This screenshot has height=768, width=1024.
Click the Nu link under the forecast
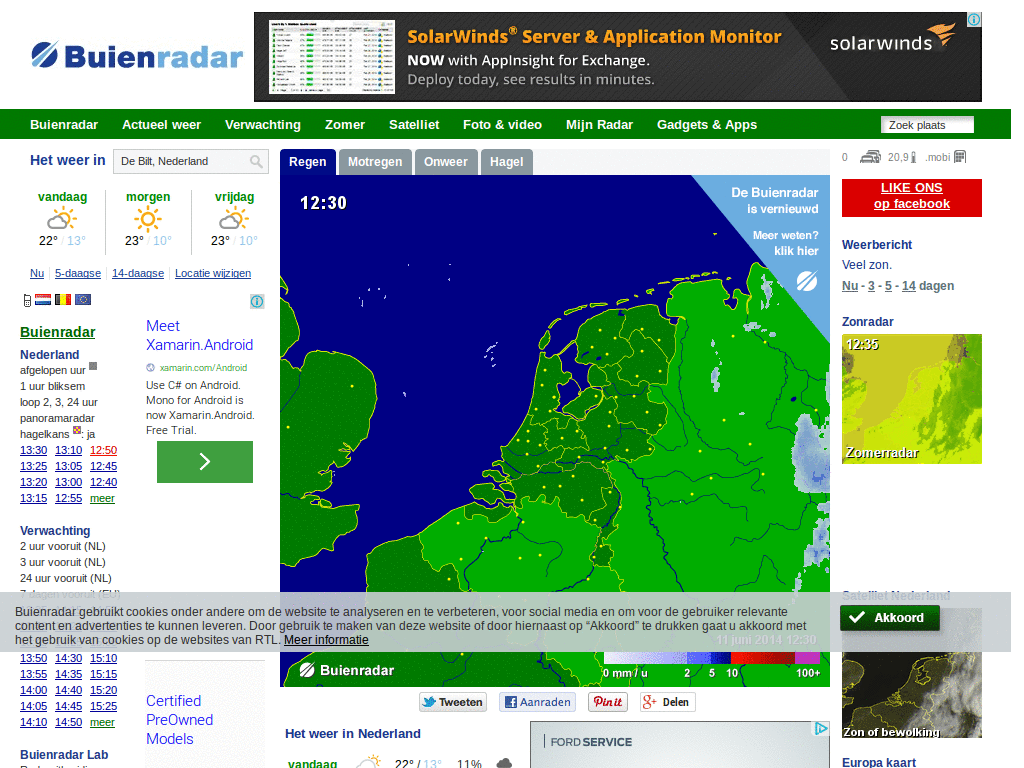[x=37, y=273]
